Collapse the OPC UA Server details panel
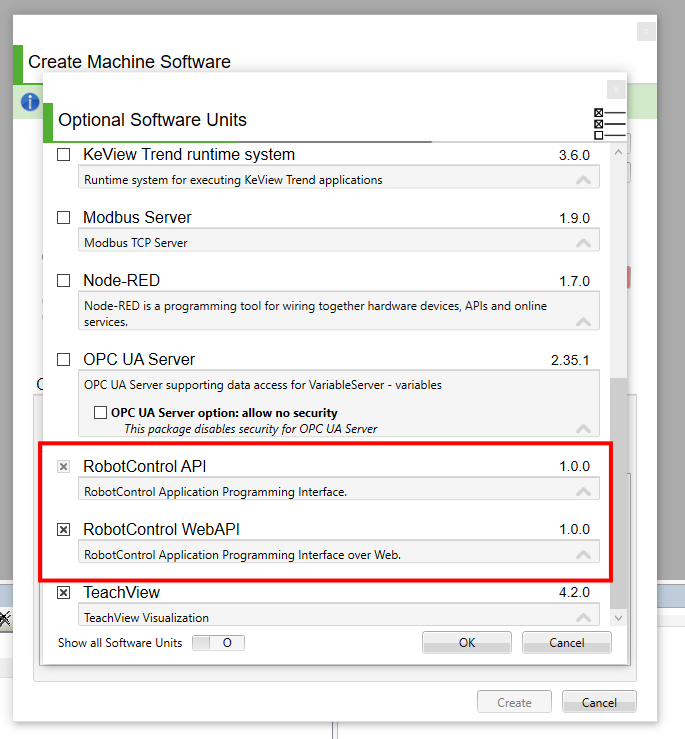The image size is (685, 739). pyautogui.click(x=583, y=429)
